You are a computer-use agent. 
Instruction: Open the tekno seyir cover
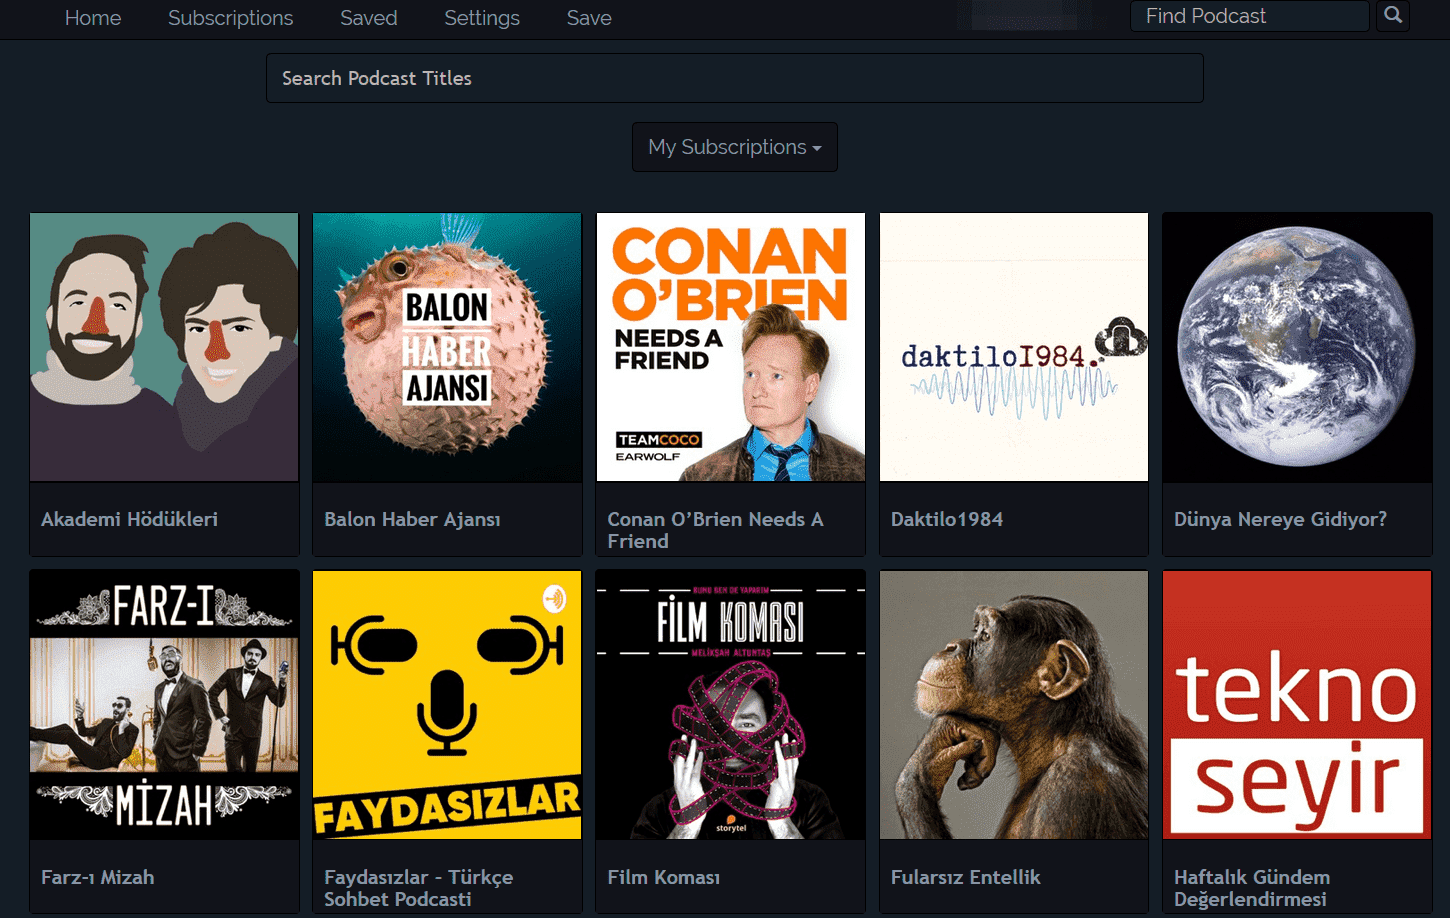1297,705
